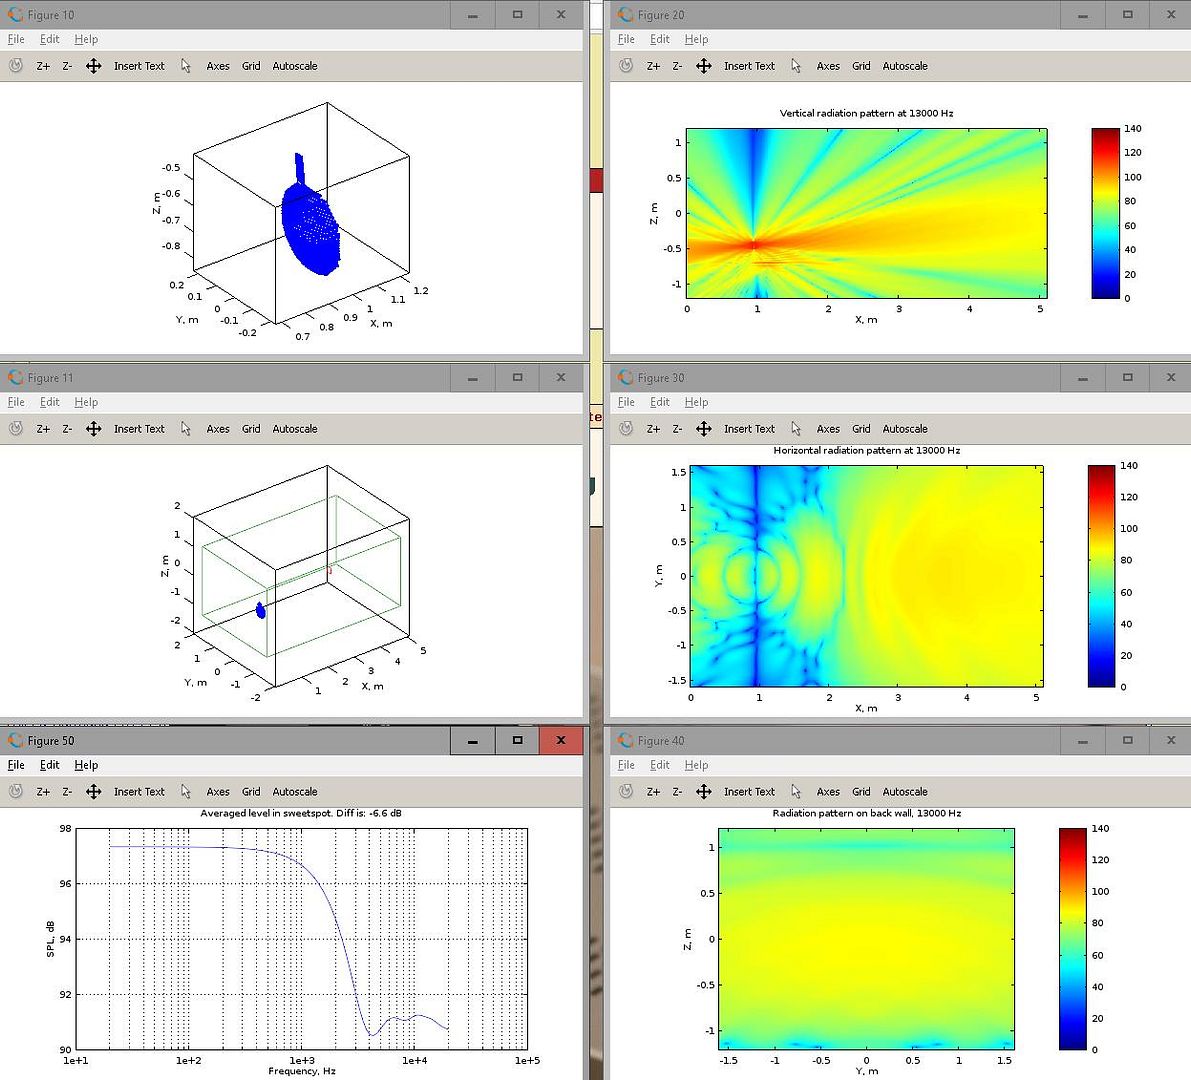The width and height of the screenshot is (1191, 1080).
Task: Expand the Edit menu in Figure 11
Action: (50, 402)
